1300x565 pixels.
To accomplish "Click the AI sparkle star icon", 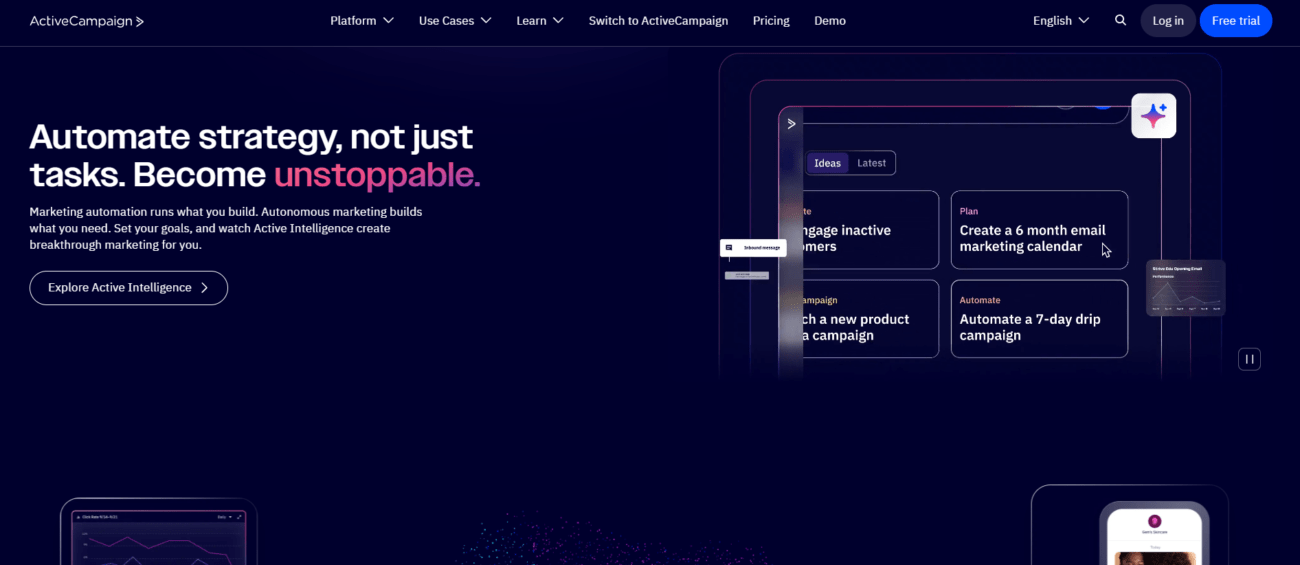I will [1153, 116].
